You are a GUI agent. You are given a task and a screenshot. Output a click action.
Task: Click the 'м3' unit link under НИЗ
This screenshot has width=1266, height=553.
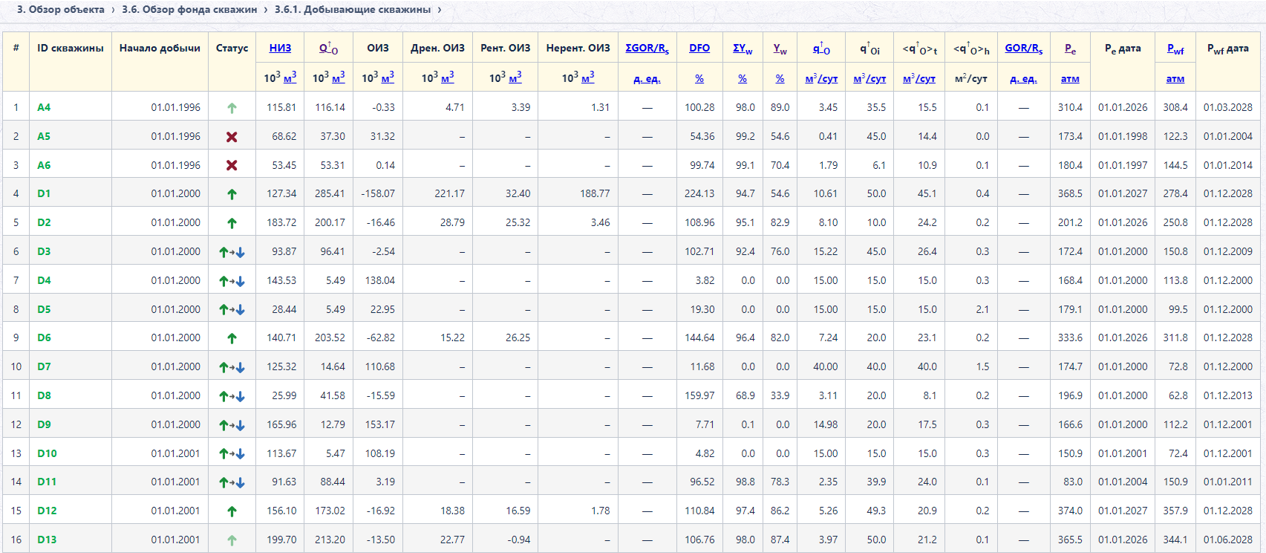tap(289, 77)
